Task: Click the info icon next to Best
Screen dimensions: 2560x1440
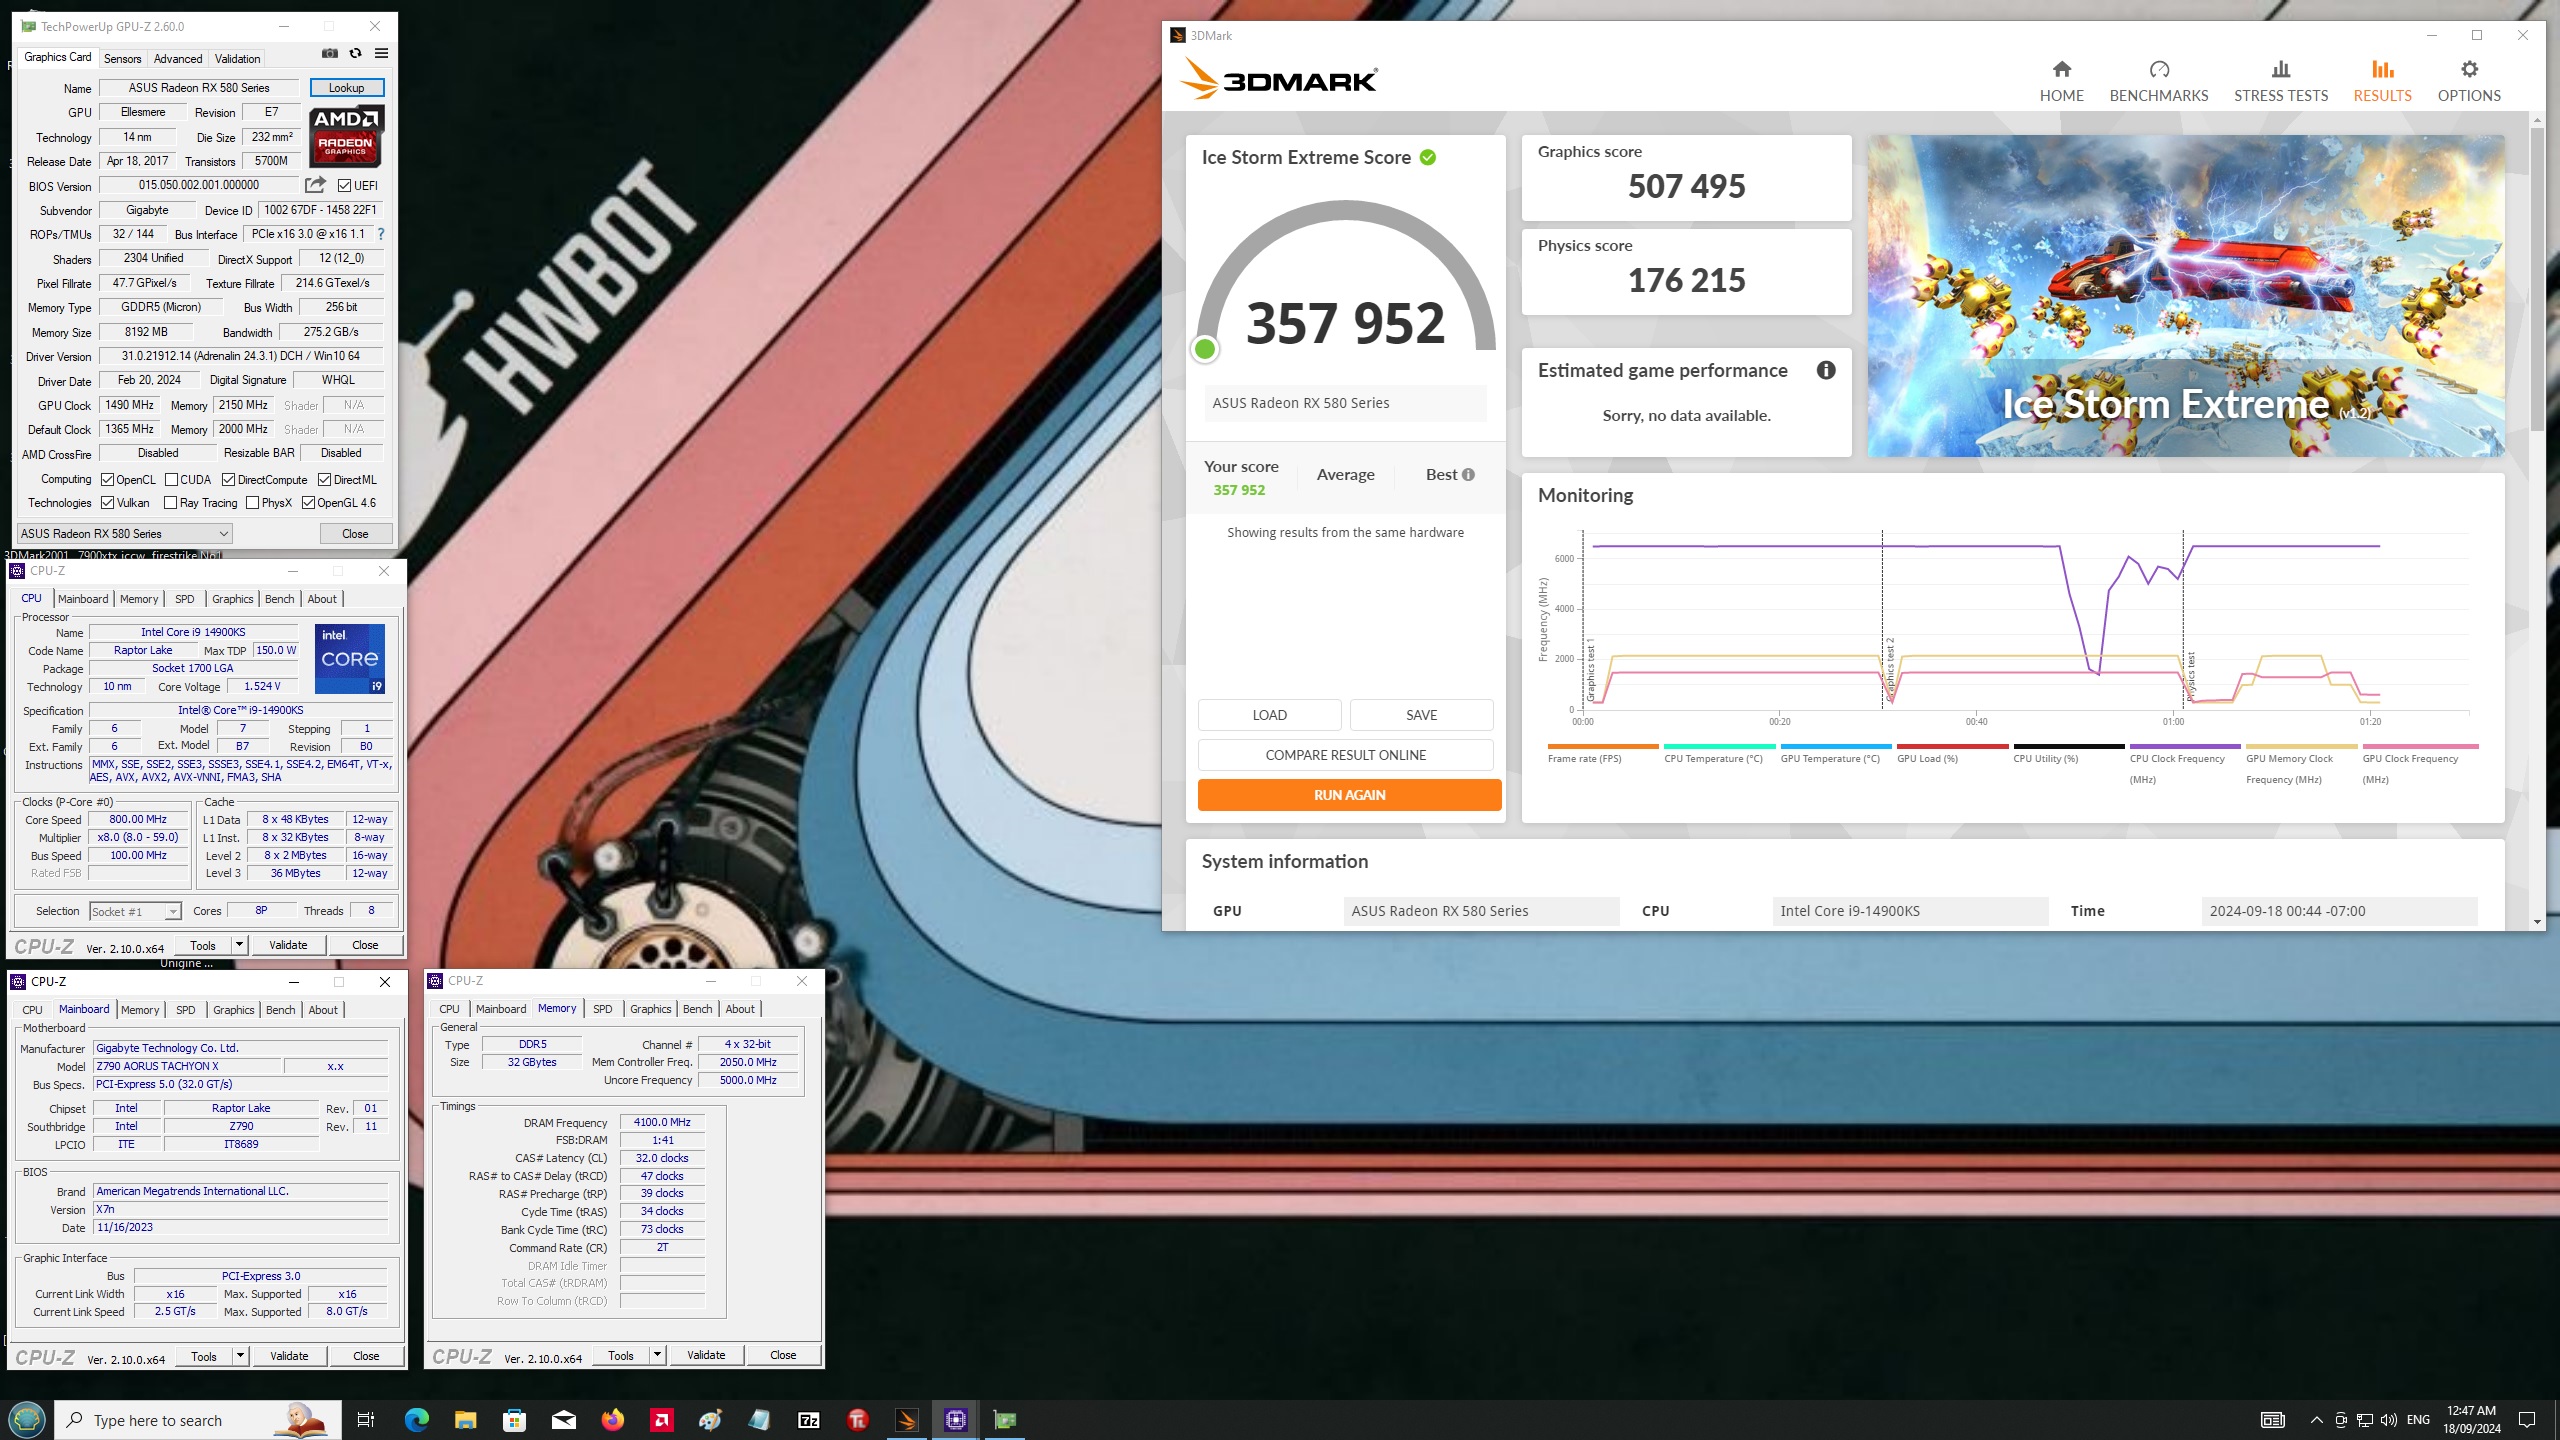Action: pos(1468,475)
